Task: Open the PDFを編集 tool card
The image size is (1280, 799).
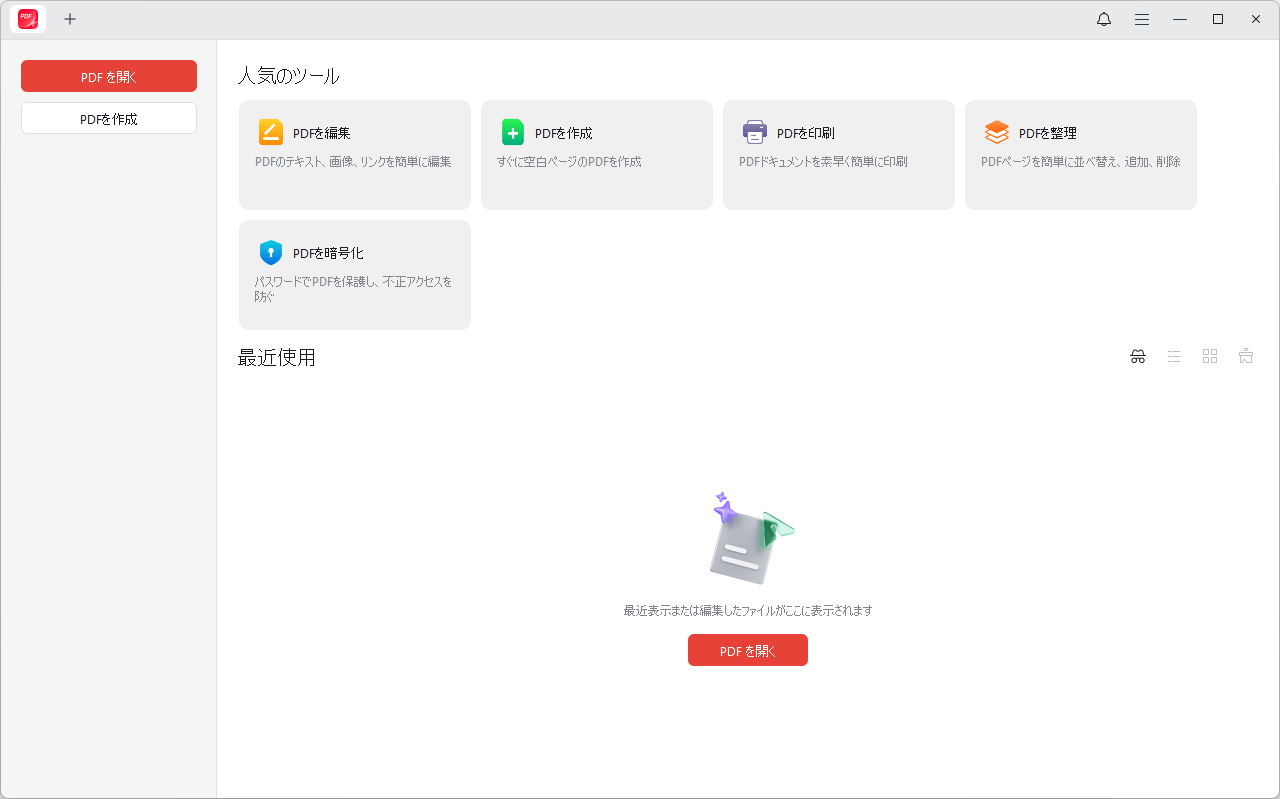Action: click(x=354, y=154)
